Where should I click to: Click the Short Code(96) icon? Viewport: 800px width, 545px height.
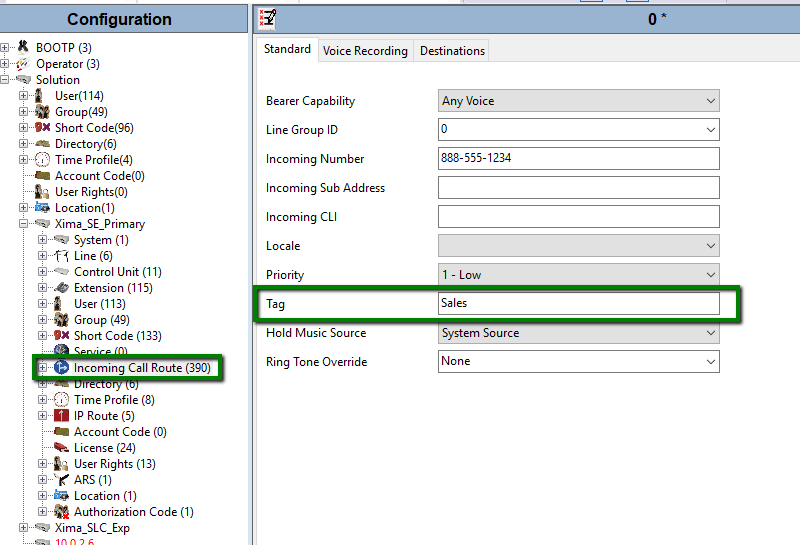42,127
